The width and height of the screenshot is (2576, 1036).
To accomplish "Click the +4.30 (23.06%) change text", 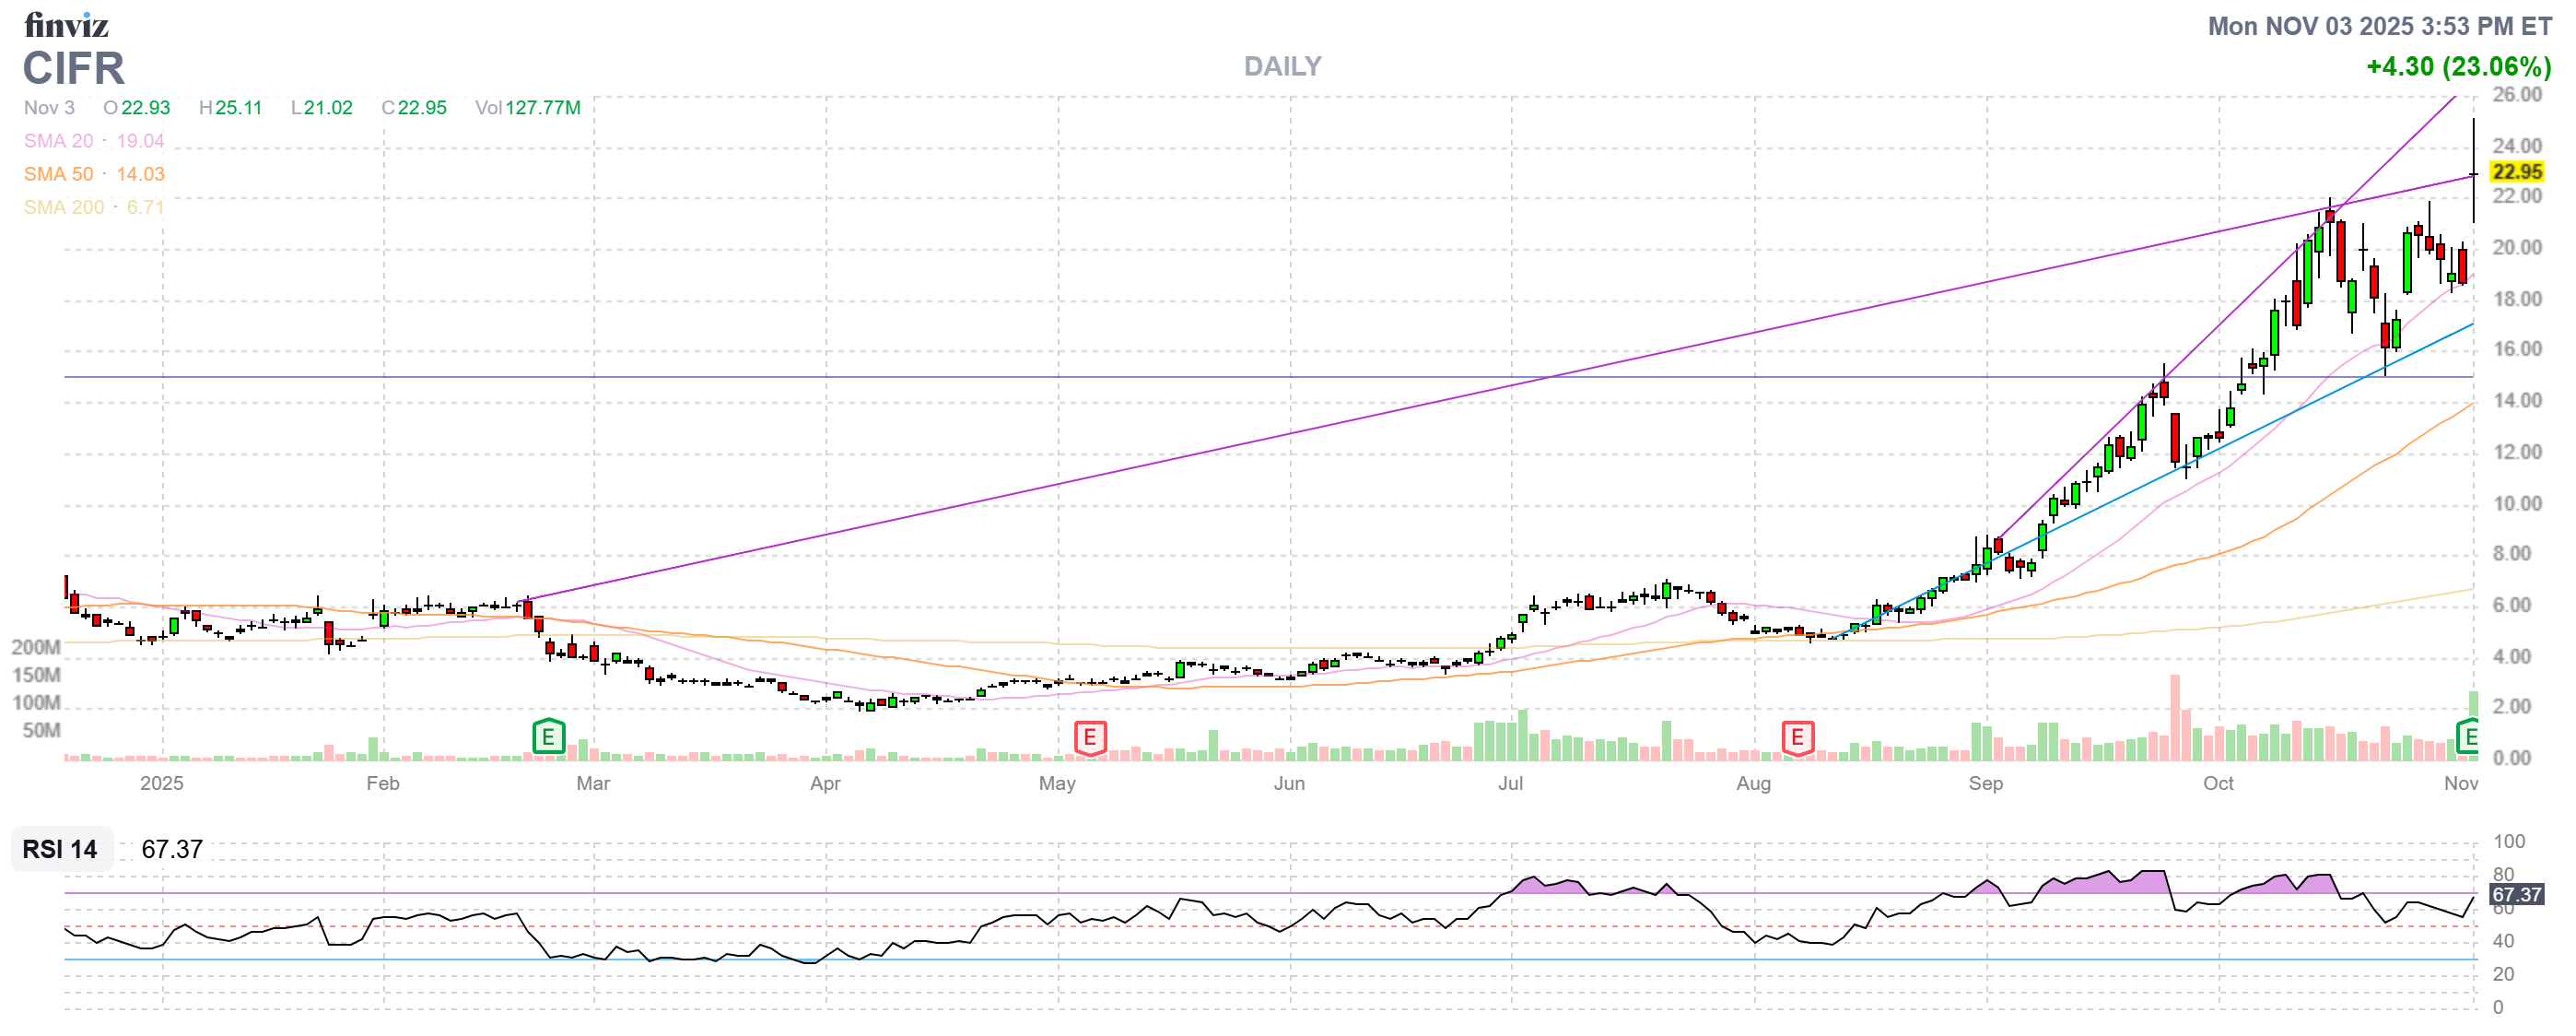I will tap(2458, 66).
